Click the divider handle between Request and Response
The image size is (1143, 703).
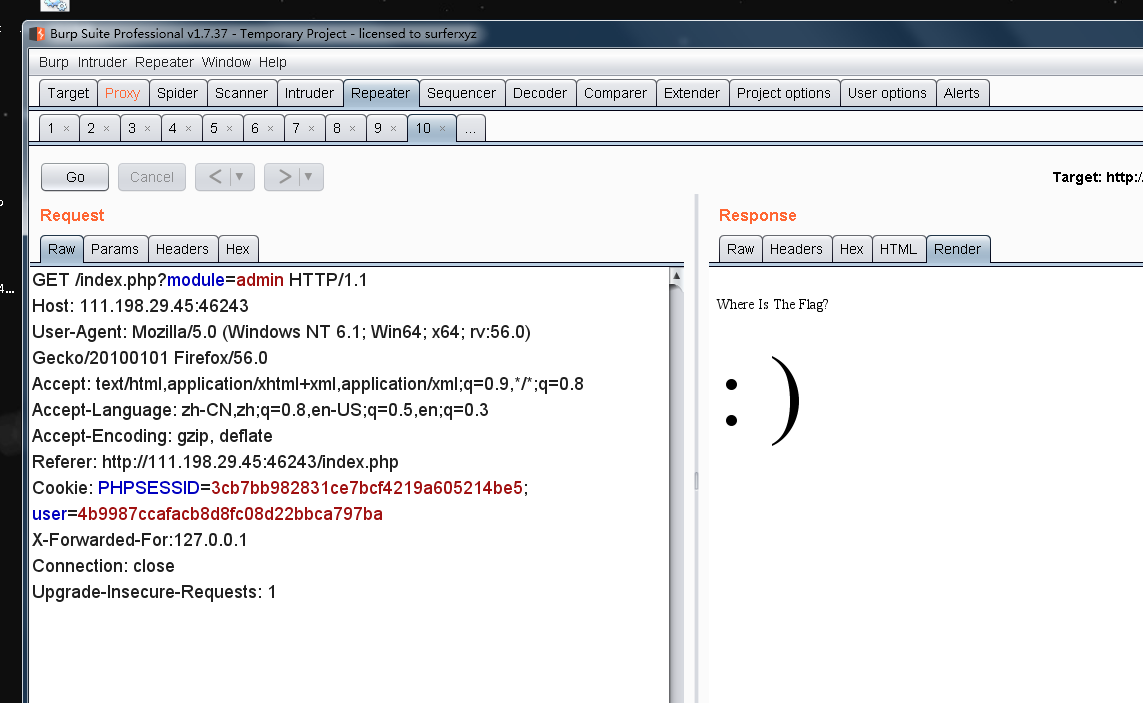pyautogui.click(x=696, y=481)
